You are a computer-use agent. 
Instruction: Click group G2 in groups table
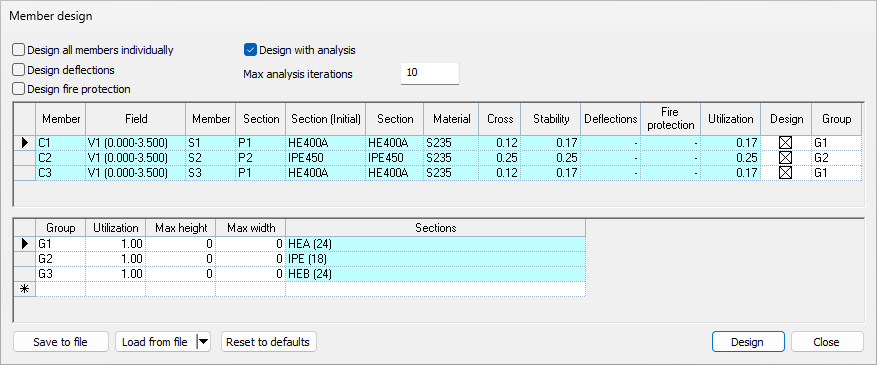pos(60,259)
